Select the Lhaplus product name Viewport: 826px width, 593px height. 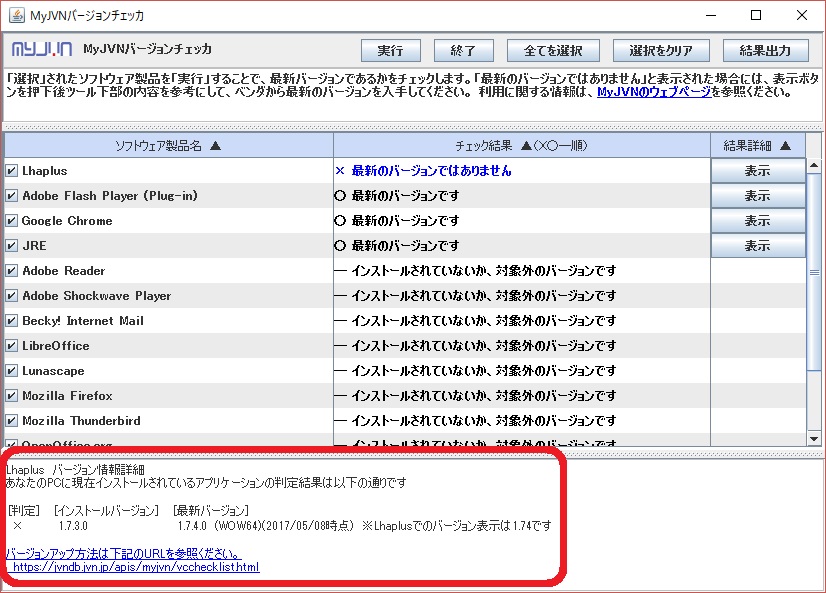(x=45, y=171)
